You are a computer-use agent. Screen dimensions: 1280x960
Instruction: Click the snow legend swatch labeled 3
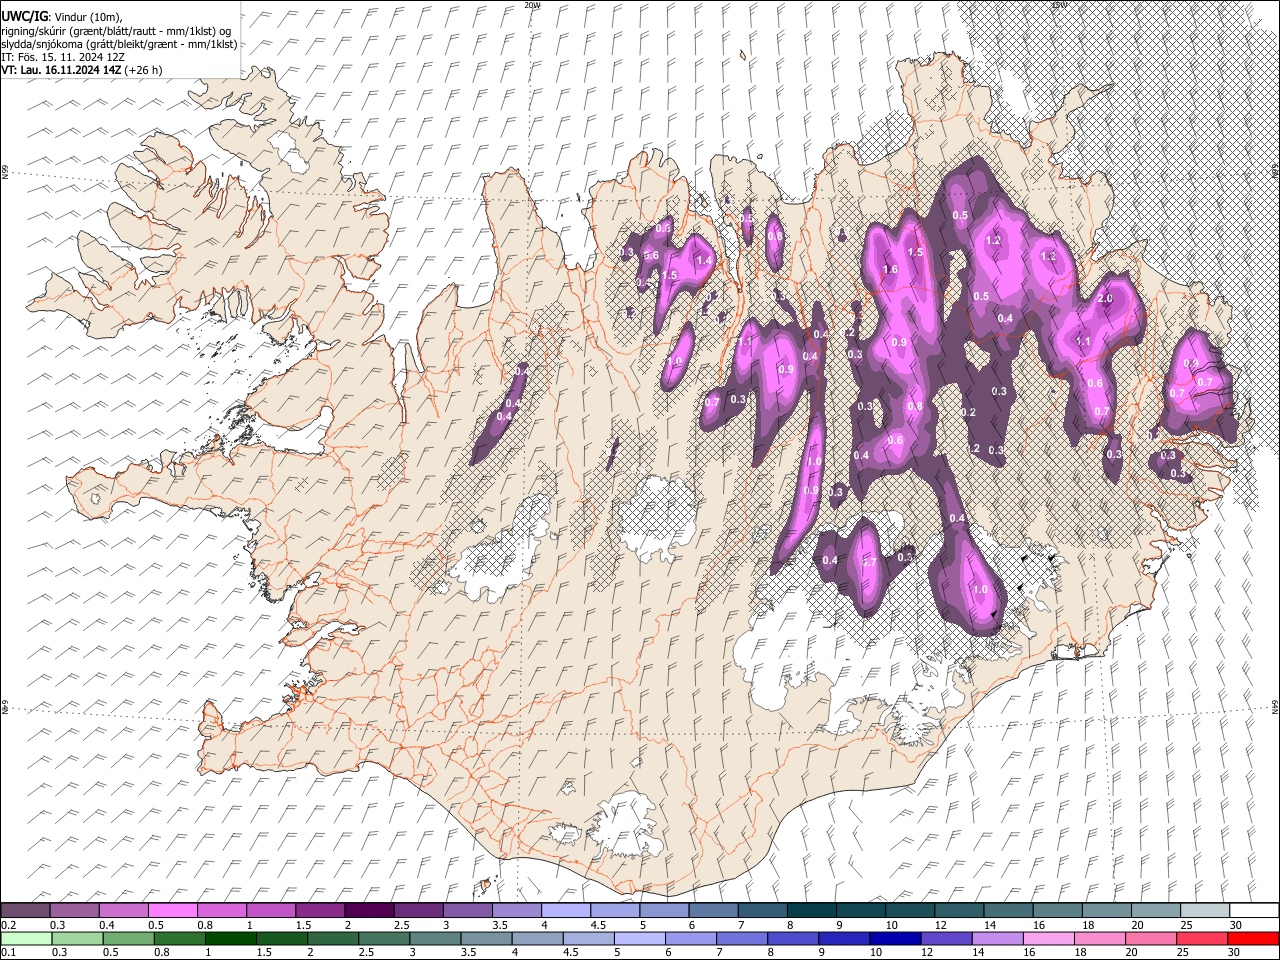468,910
